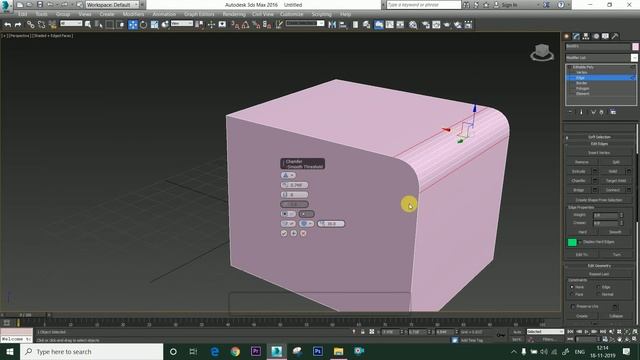Image resolution: width=640 pixels, height=360 pixels.
Task: Cancel the chamfer caddy
Action: (303, 233)
